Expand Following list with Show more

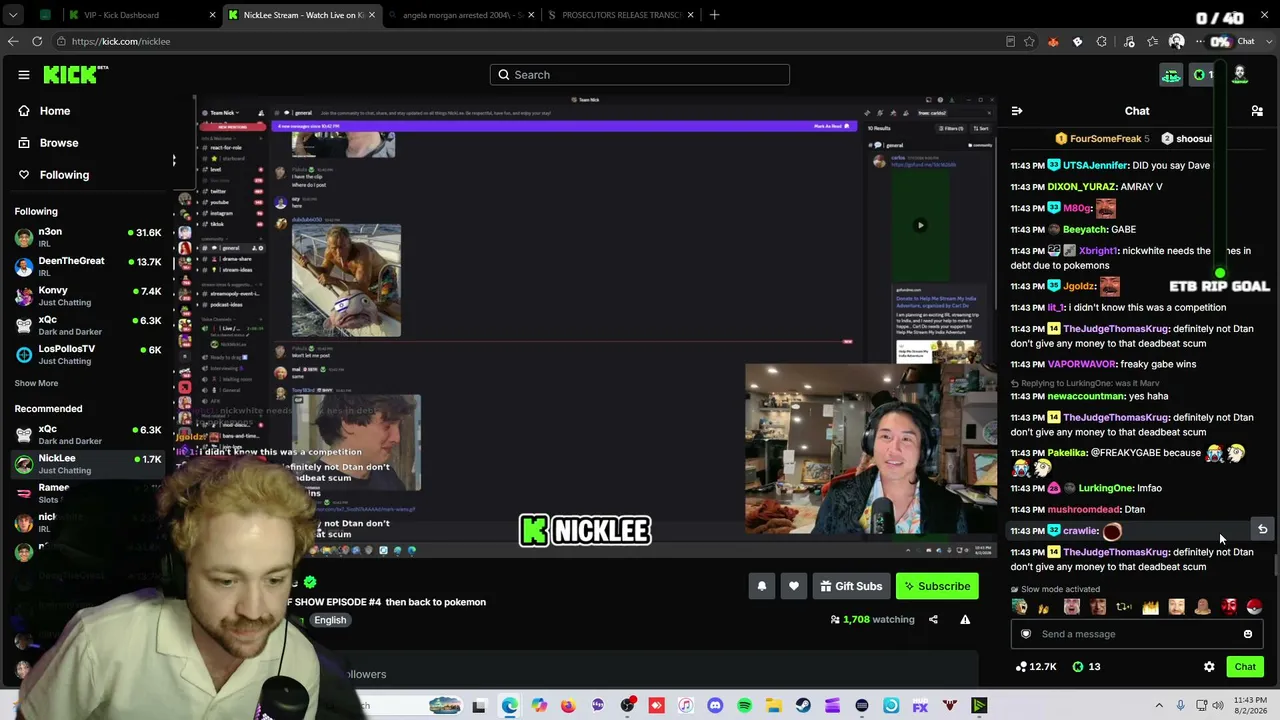36,383
